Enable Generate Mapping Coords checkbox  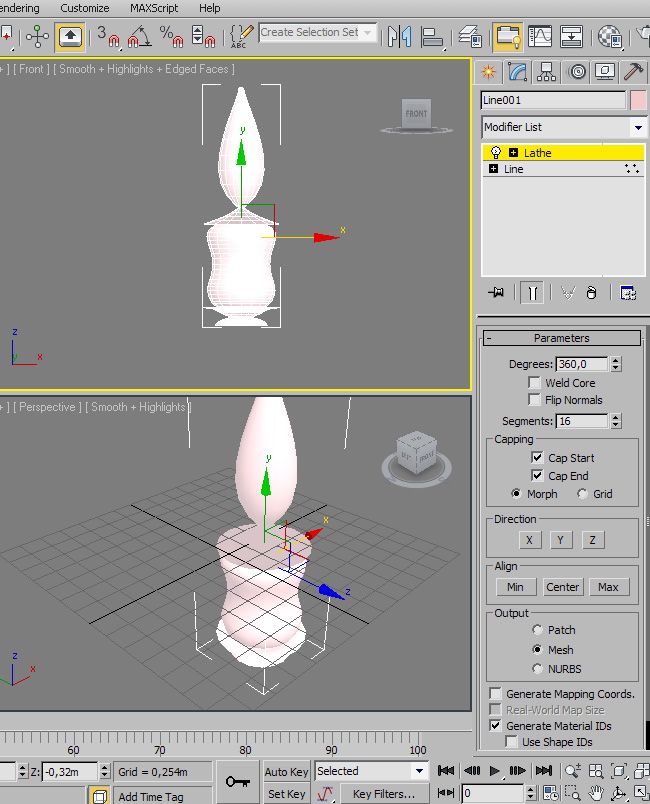(495, 694)
